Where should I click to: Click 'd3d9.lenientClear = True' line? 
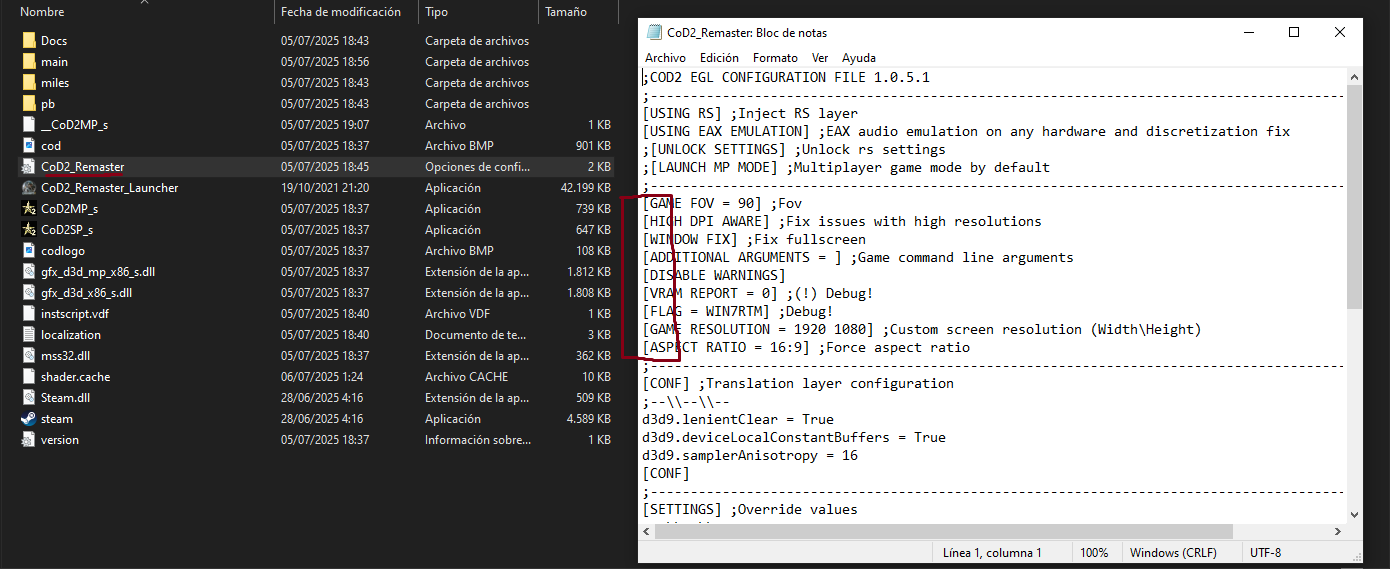click(738, 419)
